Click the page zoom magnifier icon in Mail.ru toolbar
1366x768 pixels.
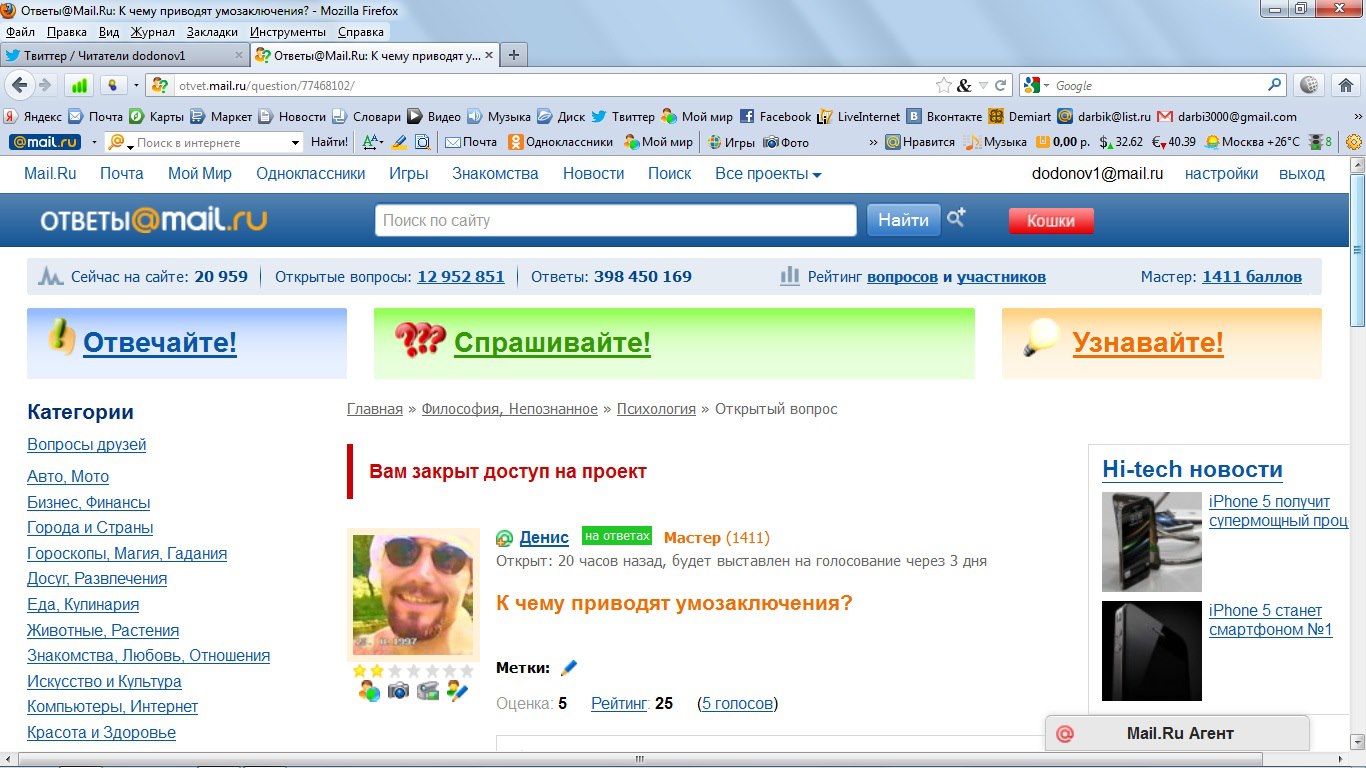422,142
